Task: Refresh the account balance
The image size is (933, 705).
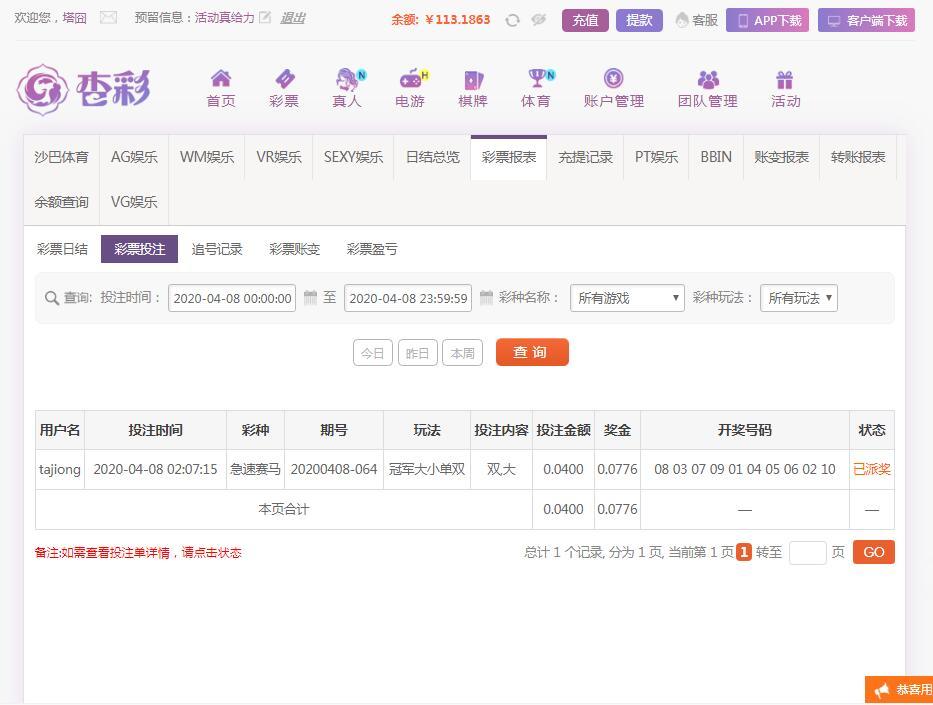Action: [x=512, y=20]
